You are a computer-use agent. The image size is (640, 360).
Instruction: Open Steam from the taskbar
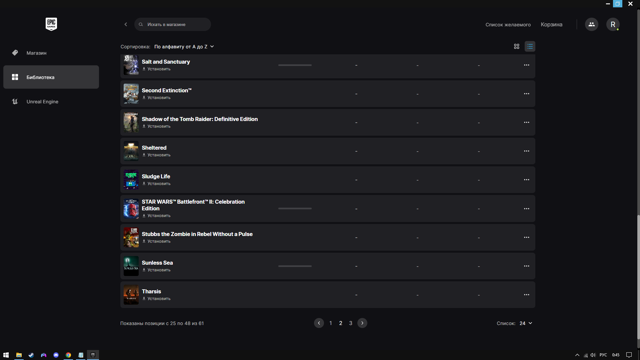click(x=31, y=355)
